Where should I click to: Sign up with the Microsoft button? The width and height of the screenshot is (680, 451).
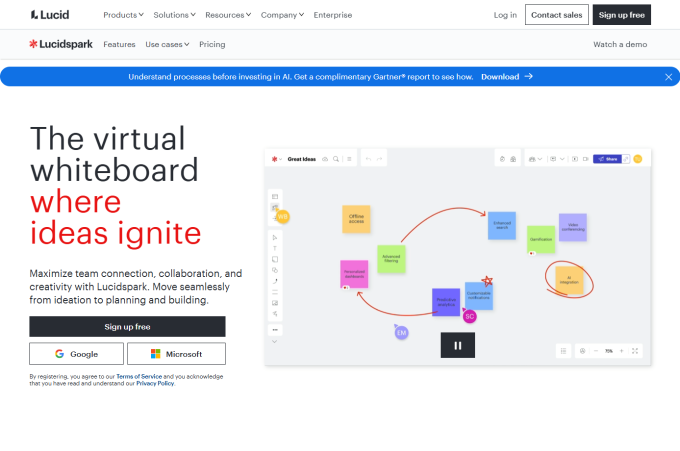tap(177, 354)
